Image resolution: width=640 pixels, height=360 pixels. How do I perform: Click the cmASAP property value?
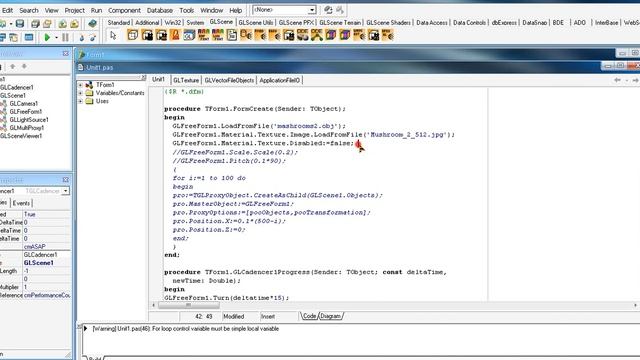click(47, 247)
